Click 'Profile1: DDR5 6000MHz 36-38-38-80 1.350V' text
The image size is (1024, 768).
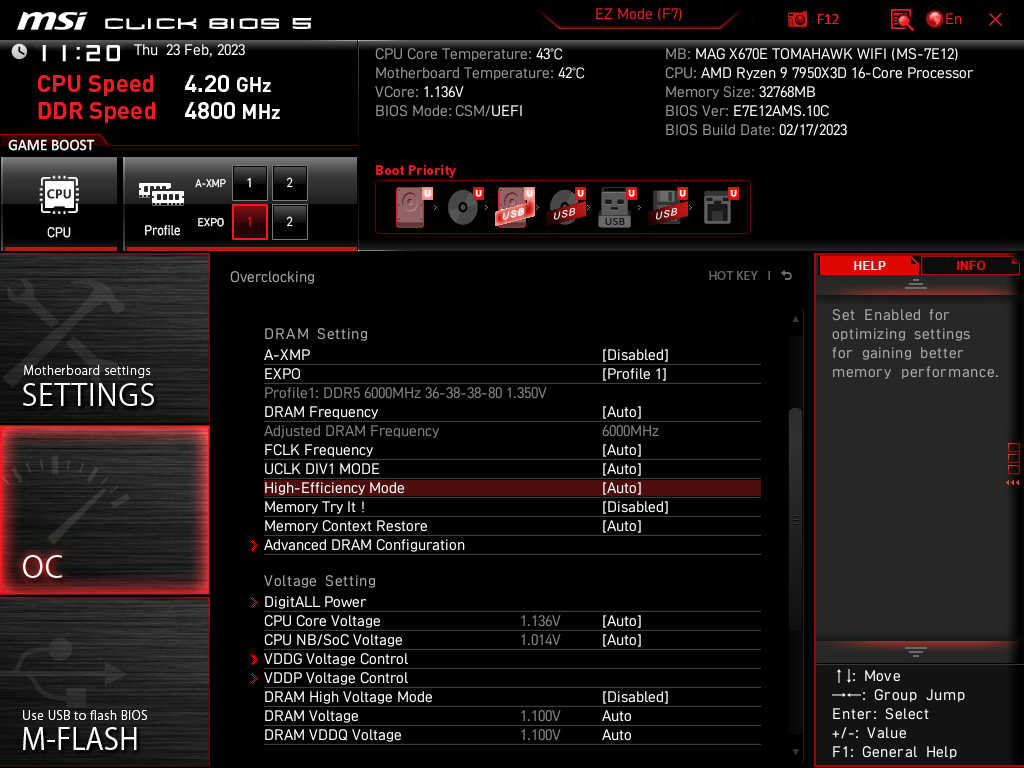point(405,392)
